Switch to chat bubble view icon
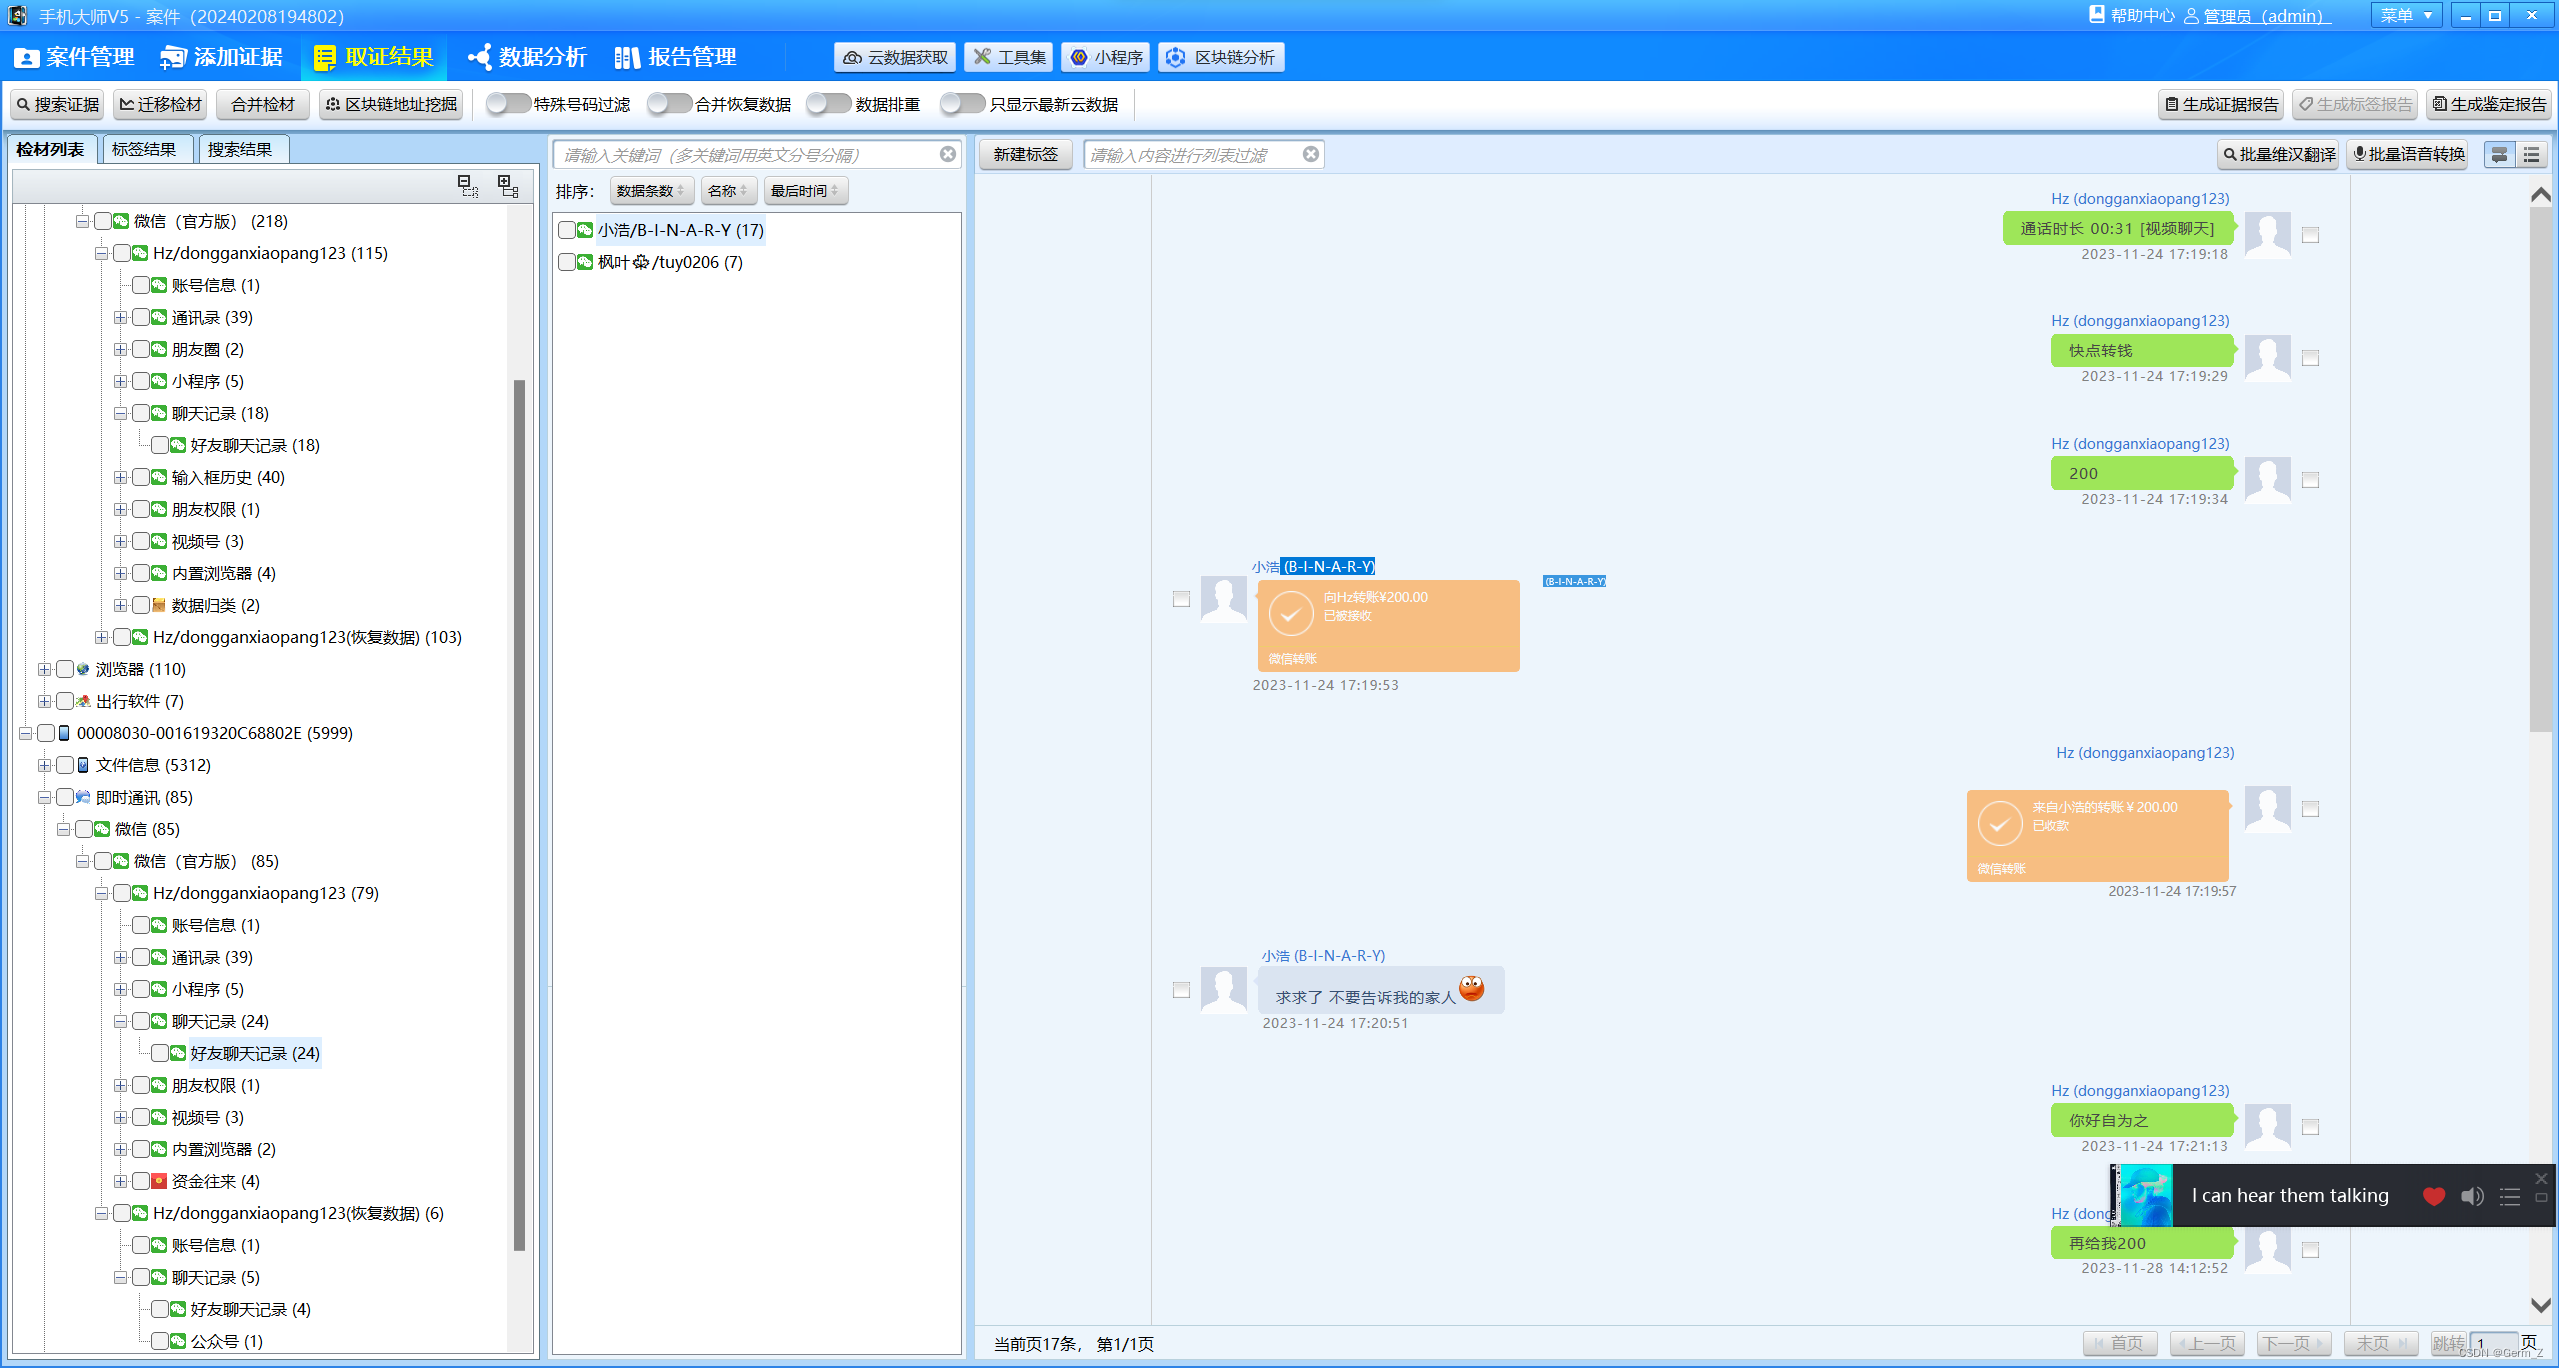This screenshot has width=2559, height=1368. click(2499, 155)
